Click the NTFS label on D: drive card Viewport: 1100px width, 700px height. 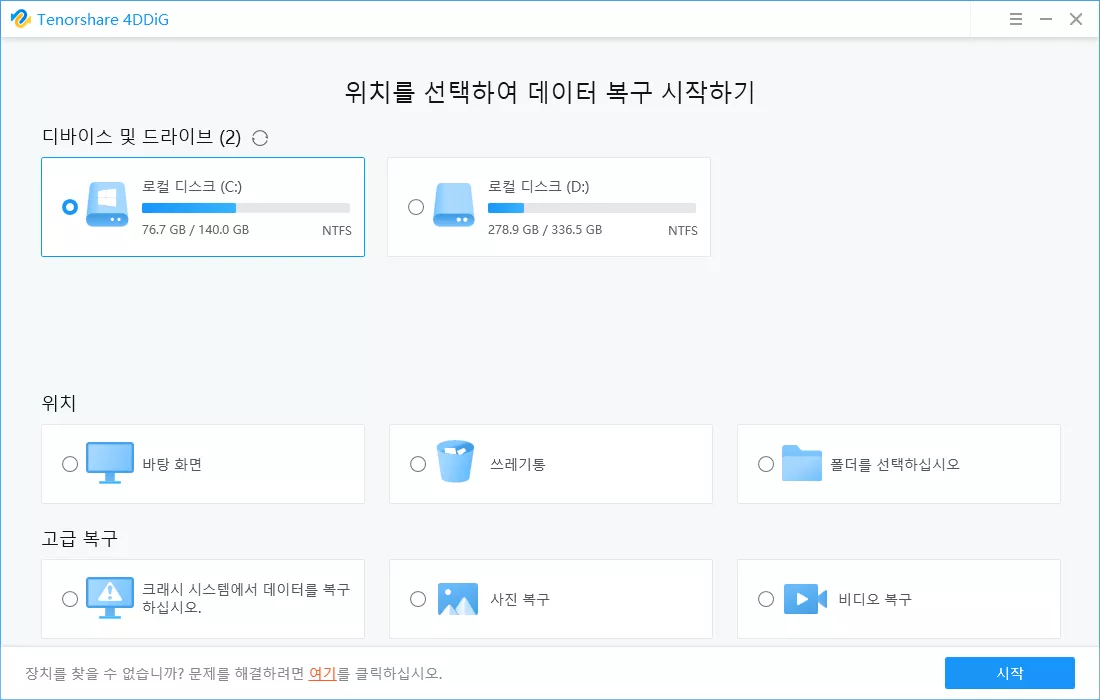[x=683, y=231]
